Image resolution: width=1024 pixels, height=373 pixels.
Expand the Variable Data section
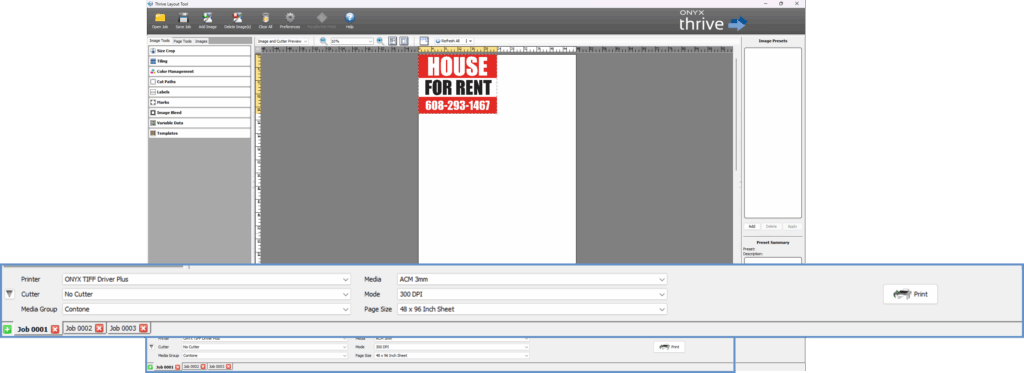coord(199,123)
